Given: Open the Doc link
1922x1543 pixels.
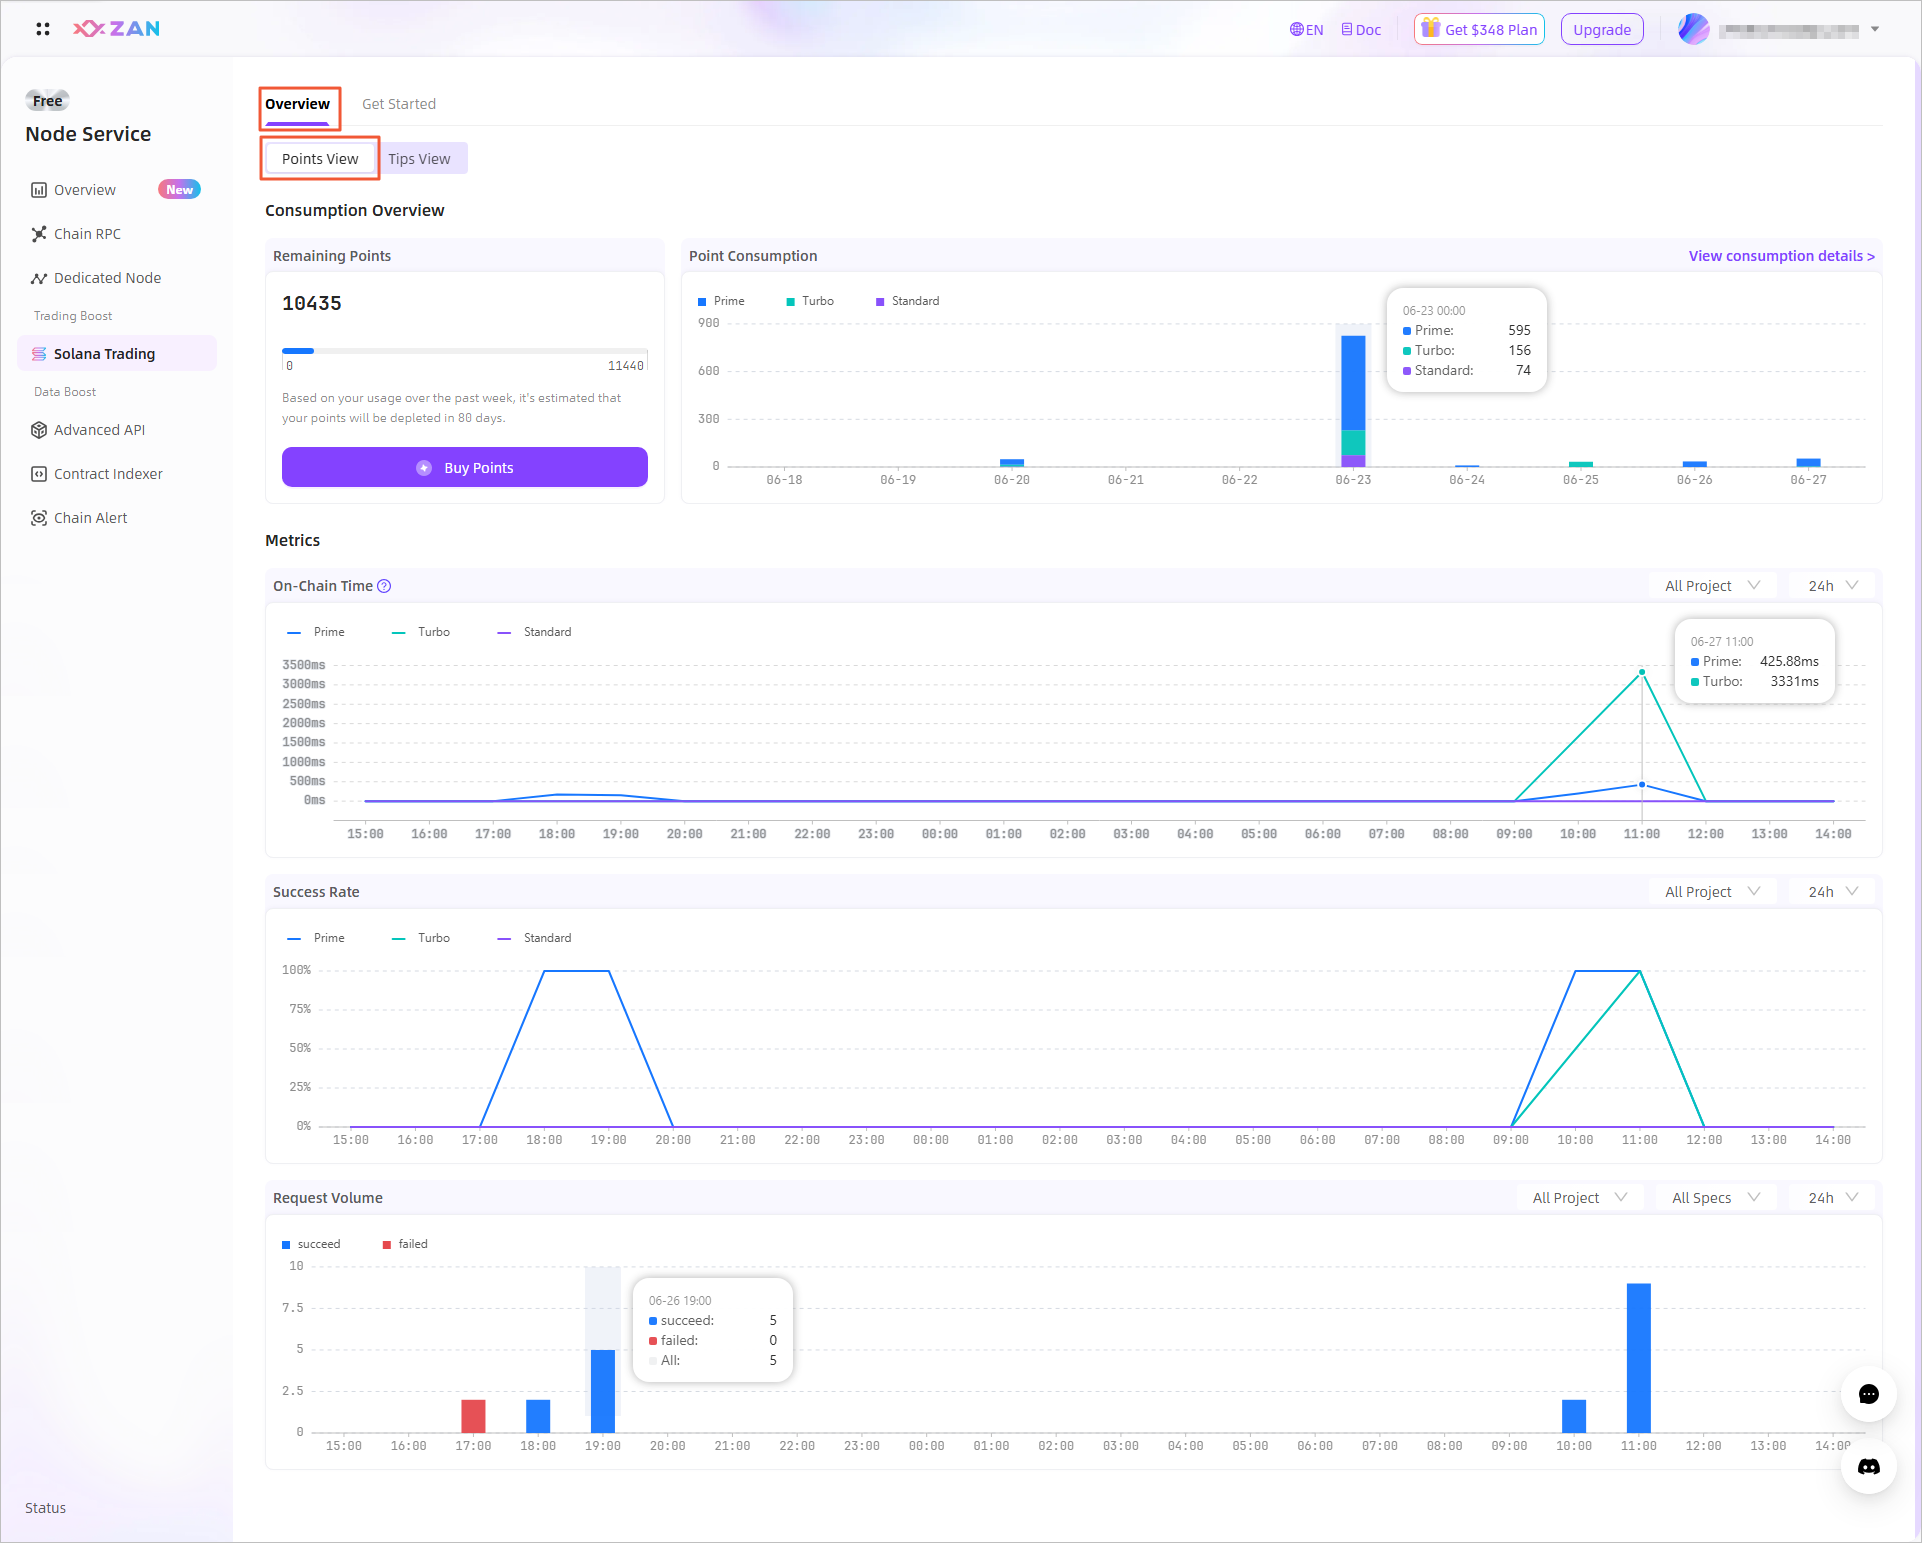Looking at the screenshot, I should click(x=1361, y=30).
